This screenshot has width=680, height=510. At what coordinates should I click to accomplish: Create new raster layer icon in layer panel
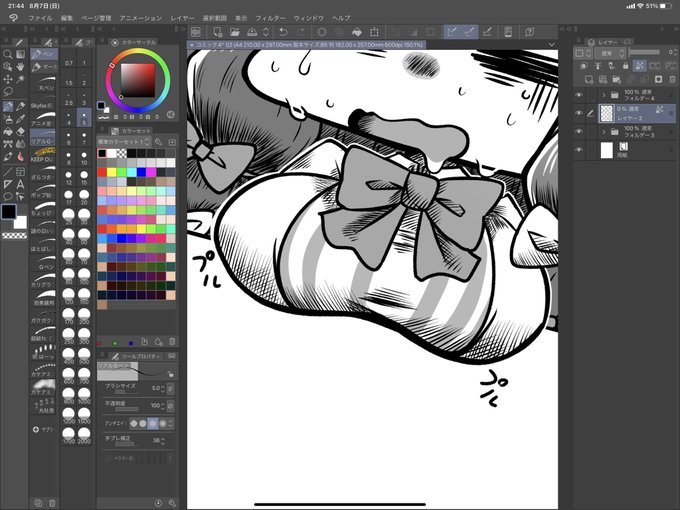pyautogui.click(x=588, y=79)
